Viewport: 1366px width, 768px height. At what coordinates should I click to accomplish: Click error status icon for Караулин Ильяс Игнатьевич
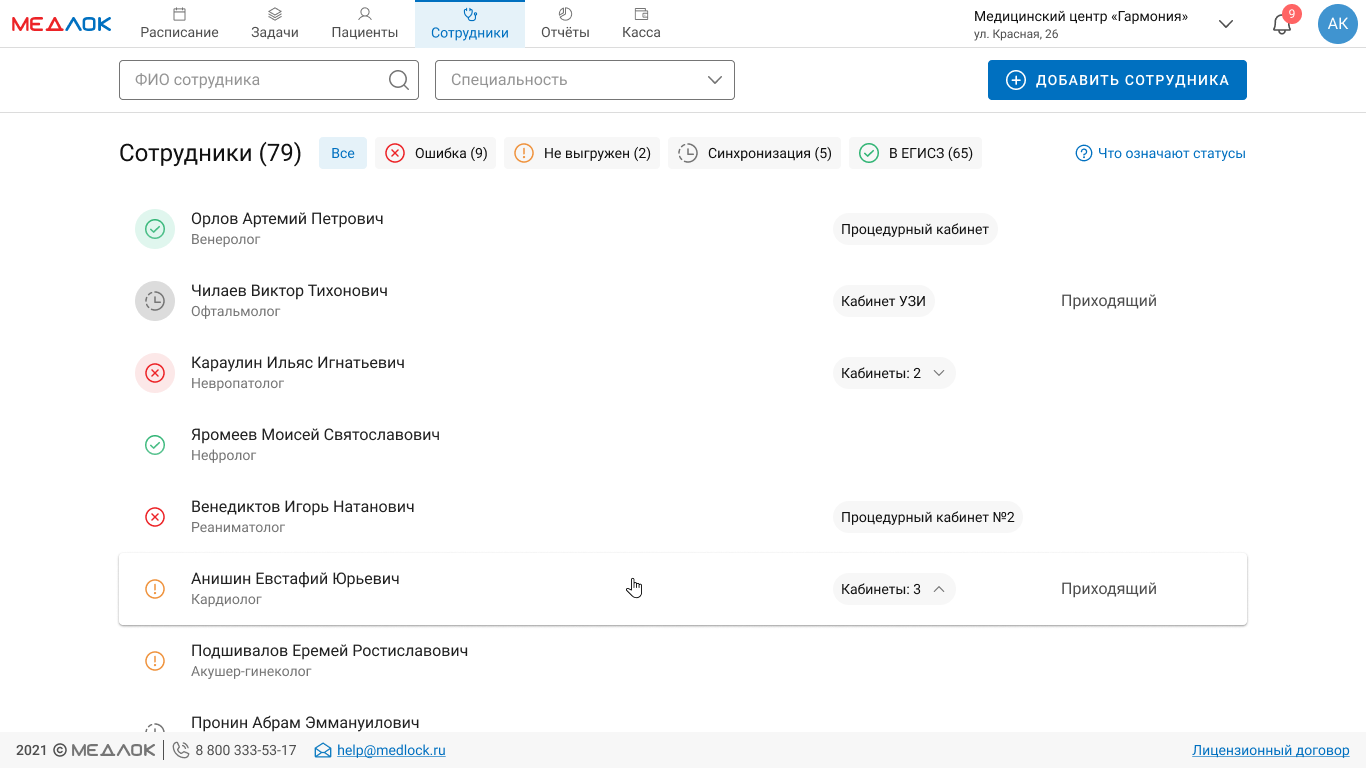click(155, 373)
